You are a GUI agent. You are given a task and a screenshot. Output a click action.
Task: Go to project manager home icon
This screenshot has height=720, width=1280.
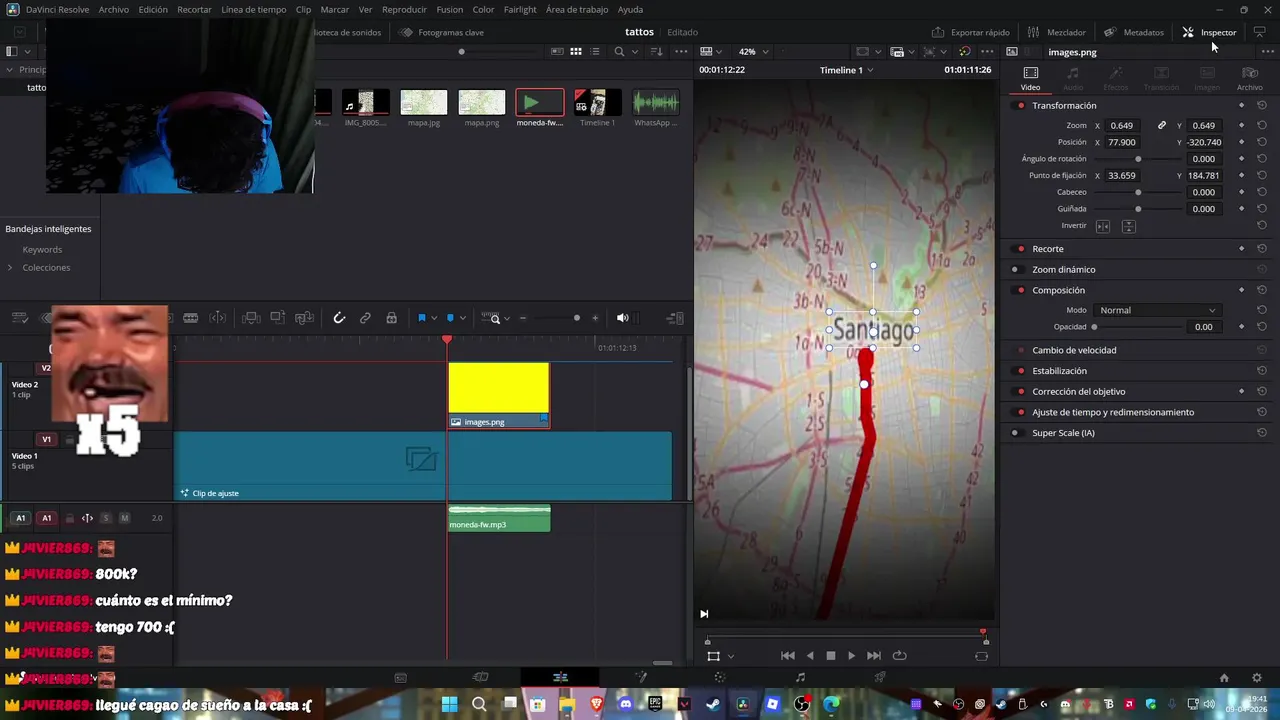tap(1224, 677)
